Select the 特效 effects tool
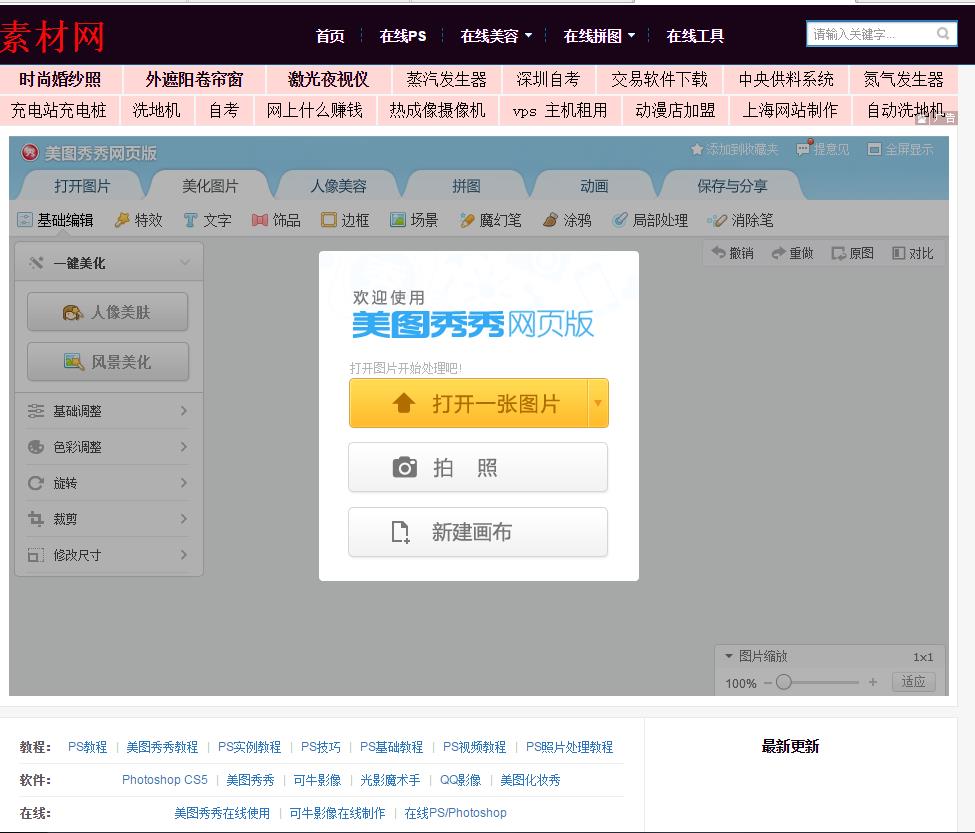This screenshot has height=833, width=975. [138, 220]
